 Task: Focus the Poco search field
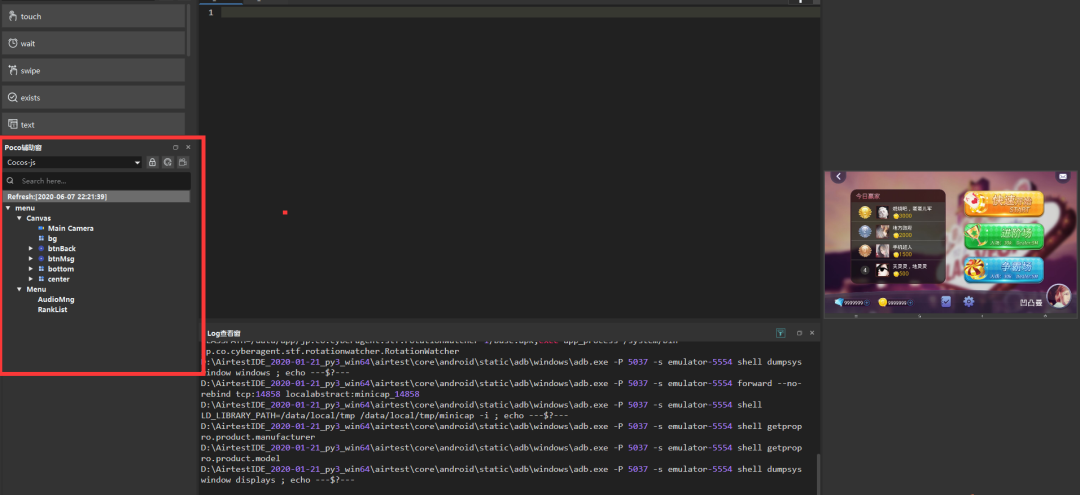(96, 181)
